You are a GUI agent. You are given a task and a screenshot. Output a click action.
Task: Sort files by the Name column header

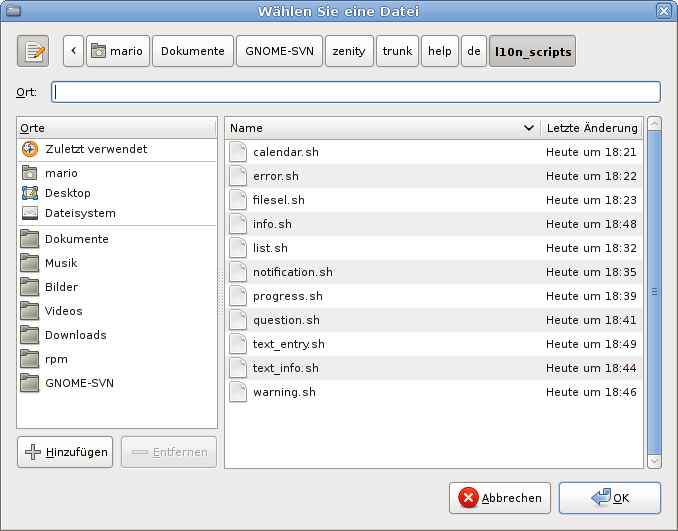(x=380, y=128)
